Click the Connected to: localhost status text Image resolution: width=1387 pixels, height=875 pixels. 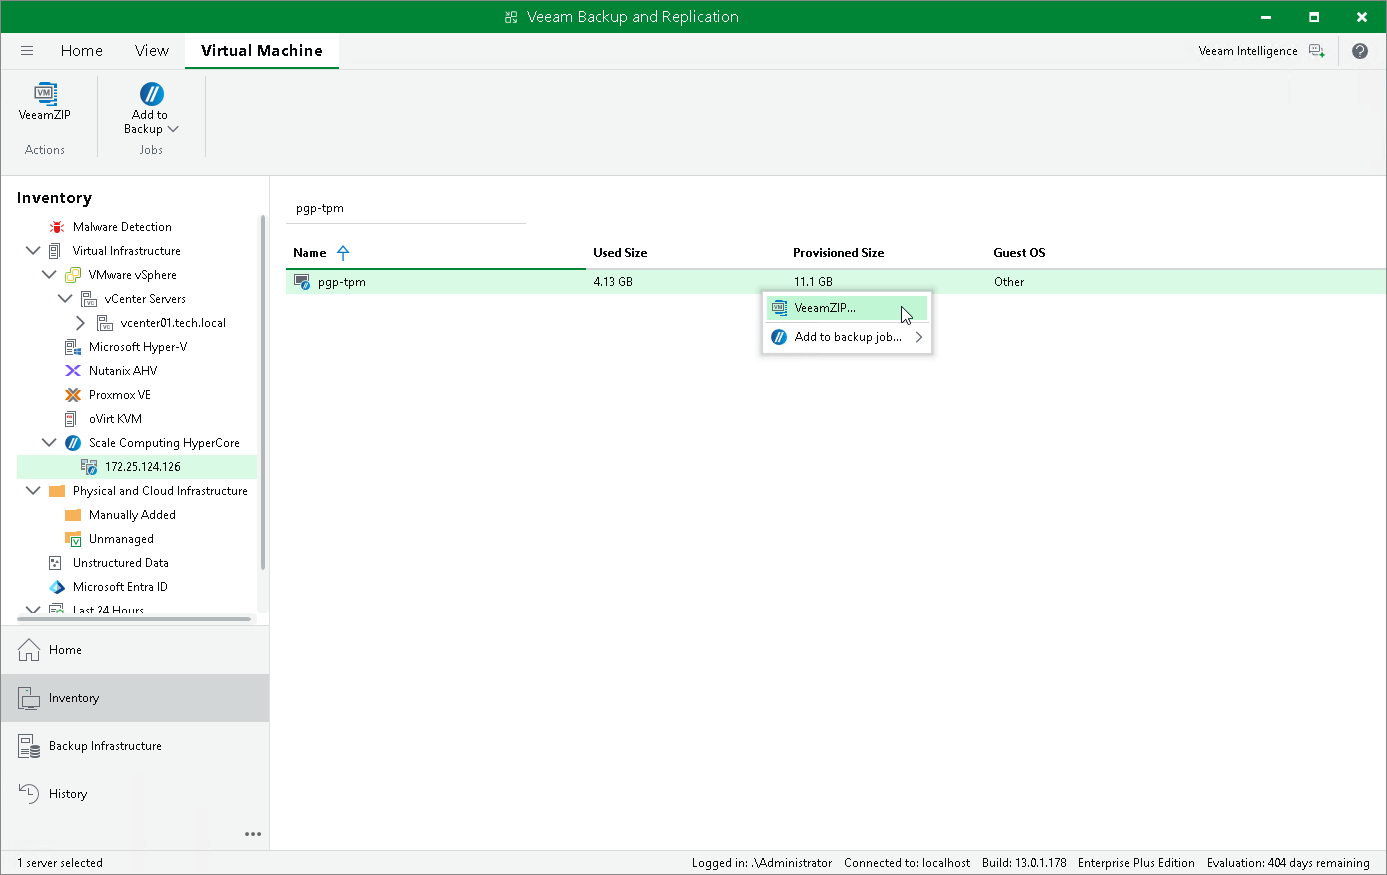907,863
